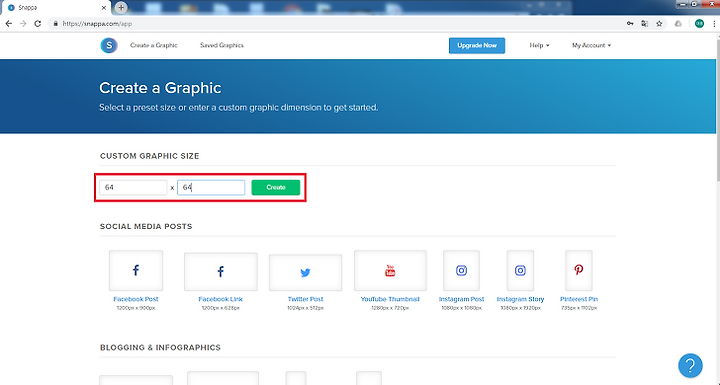The image size is (720, 385).
Task: Select the Facebook Link preset icon
Action: [x=220, y=272]
